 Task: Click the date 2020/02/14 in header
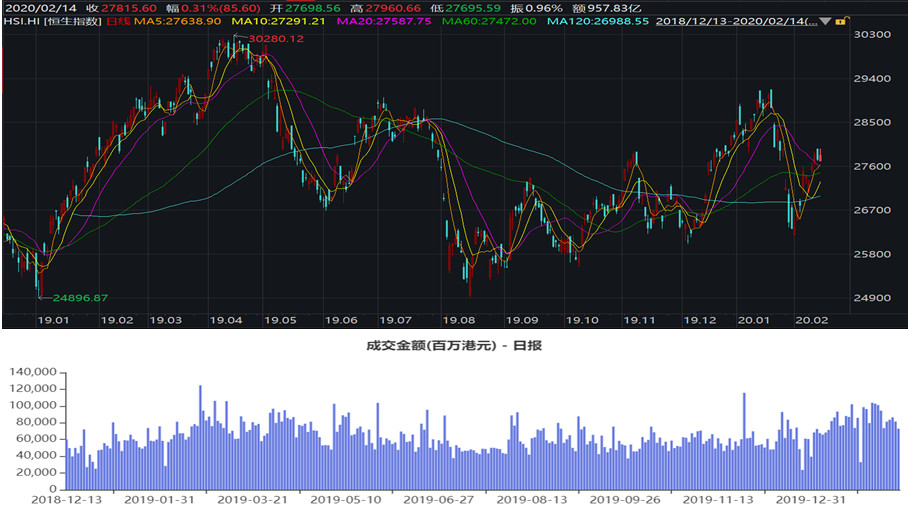pyautogui.click(x=41, y=8)
